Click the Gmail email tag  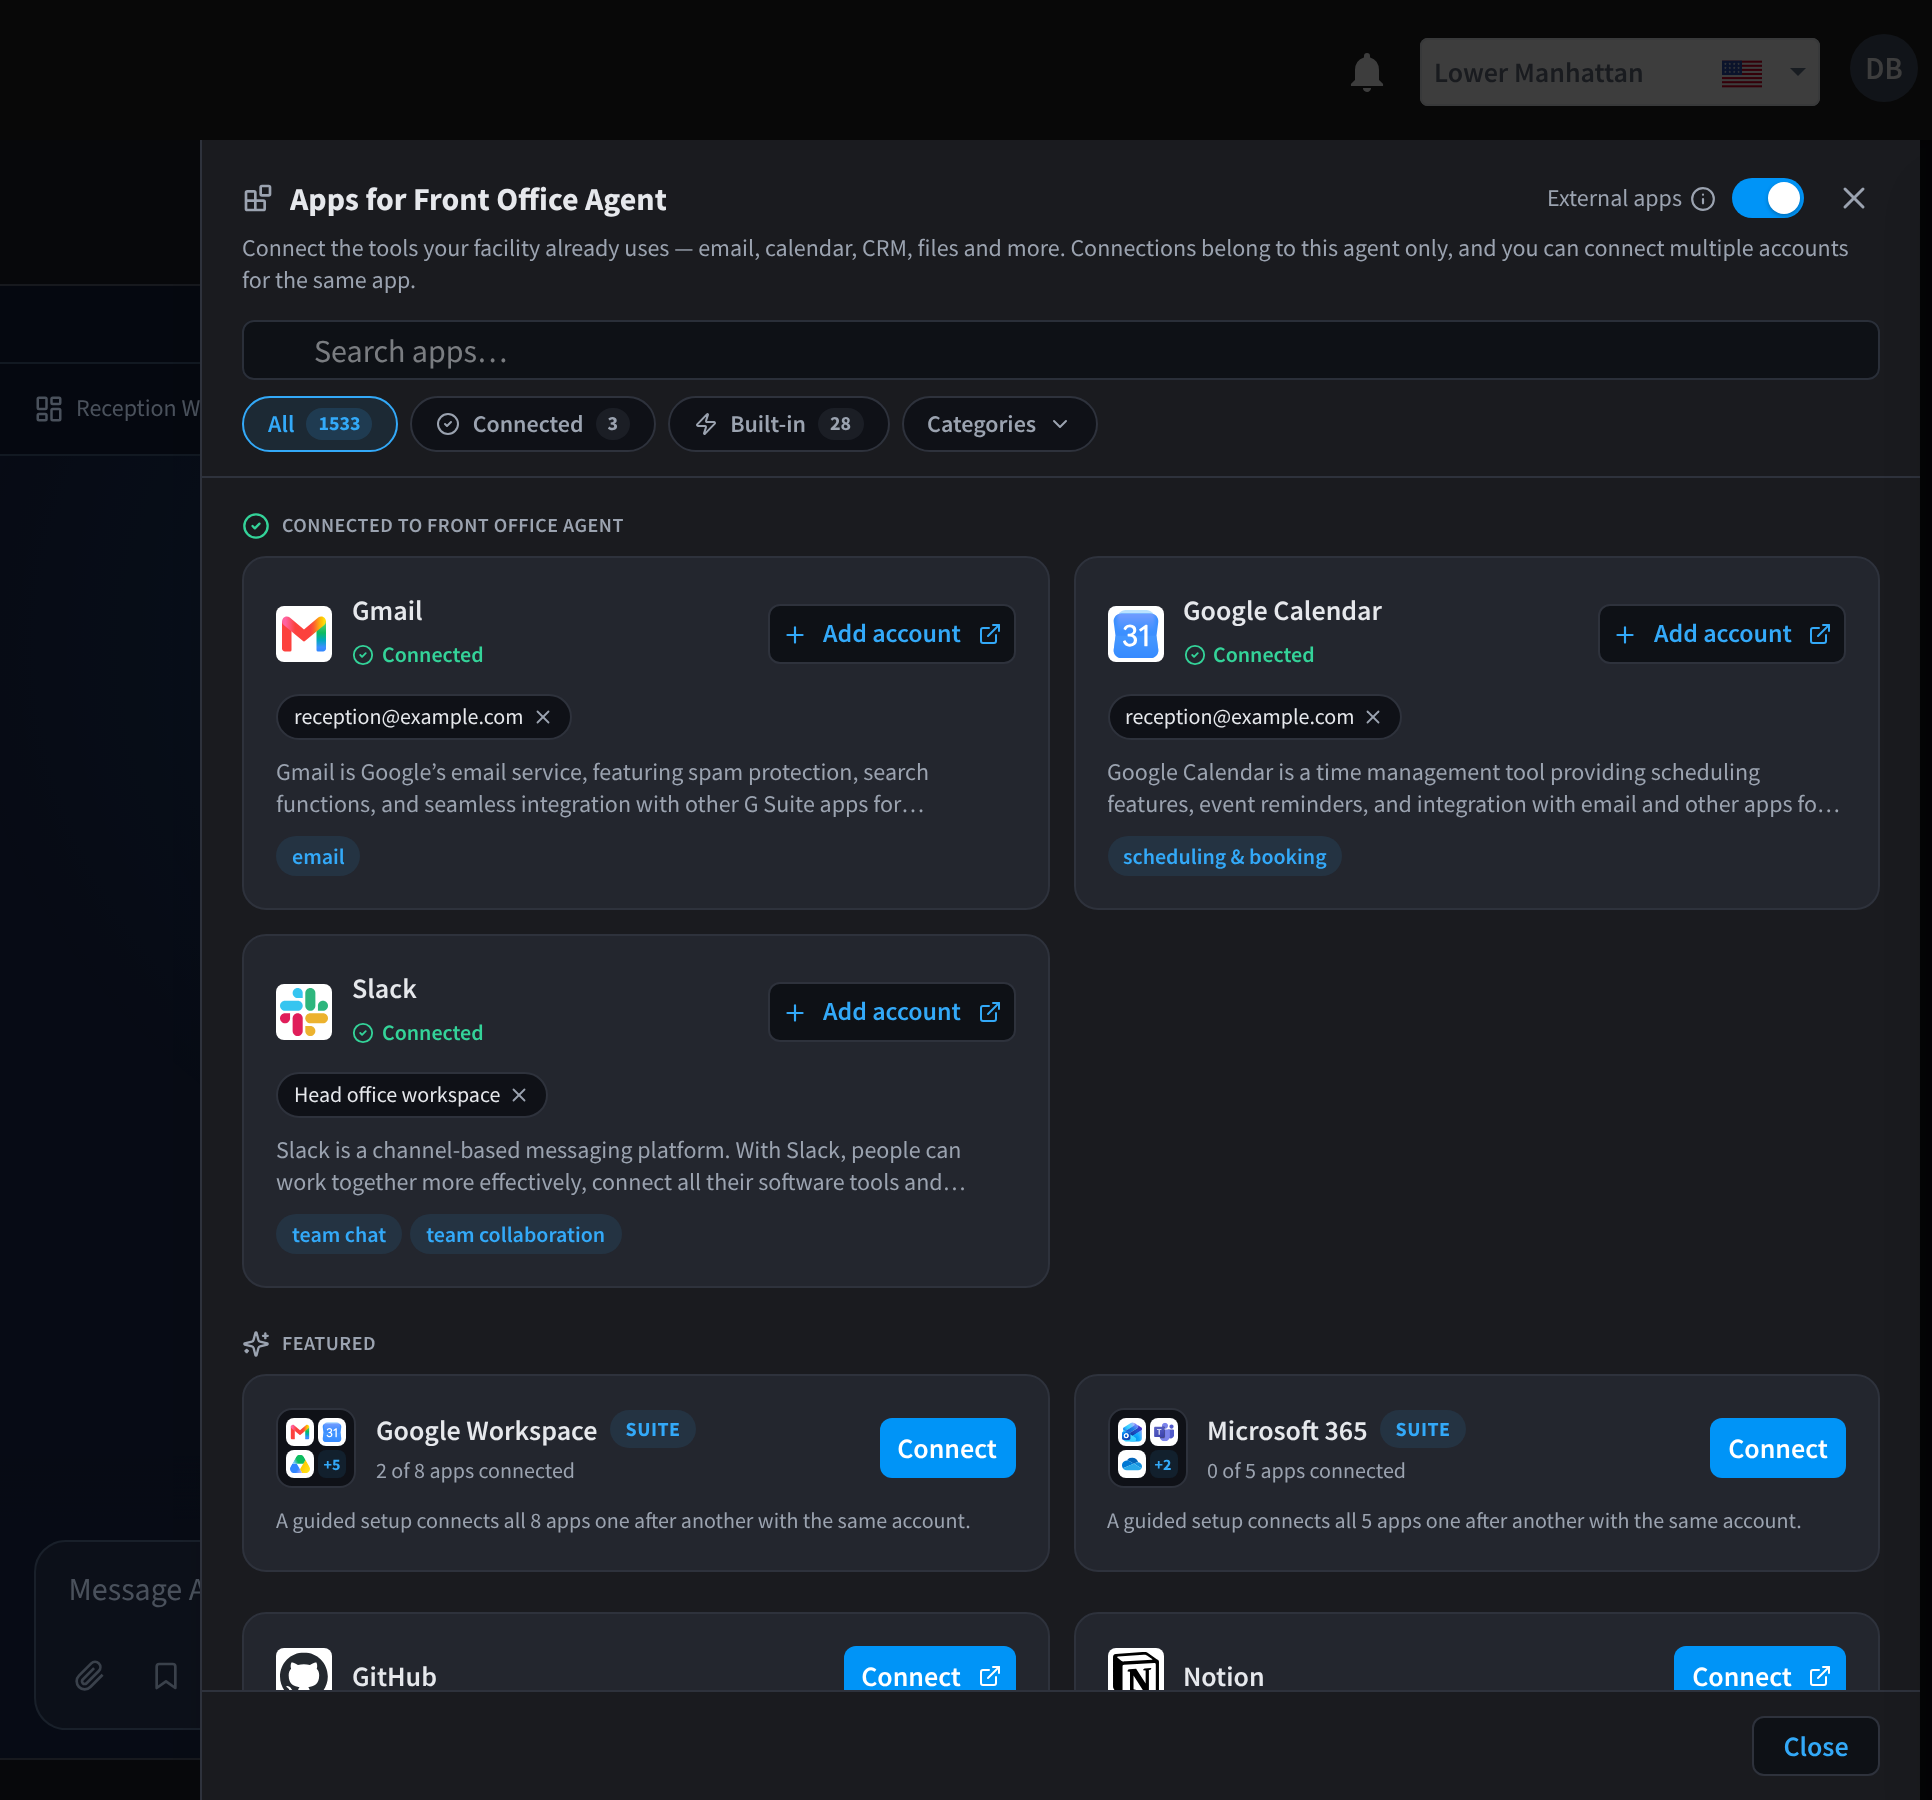tap(318, 856)
